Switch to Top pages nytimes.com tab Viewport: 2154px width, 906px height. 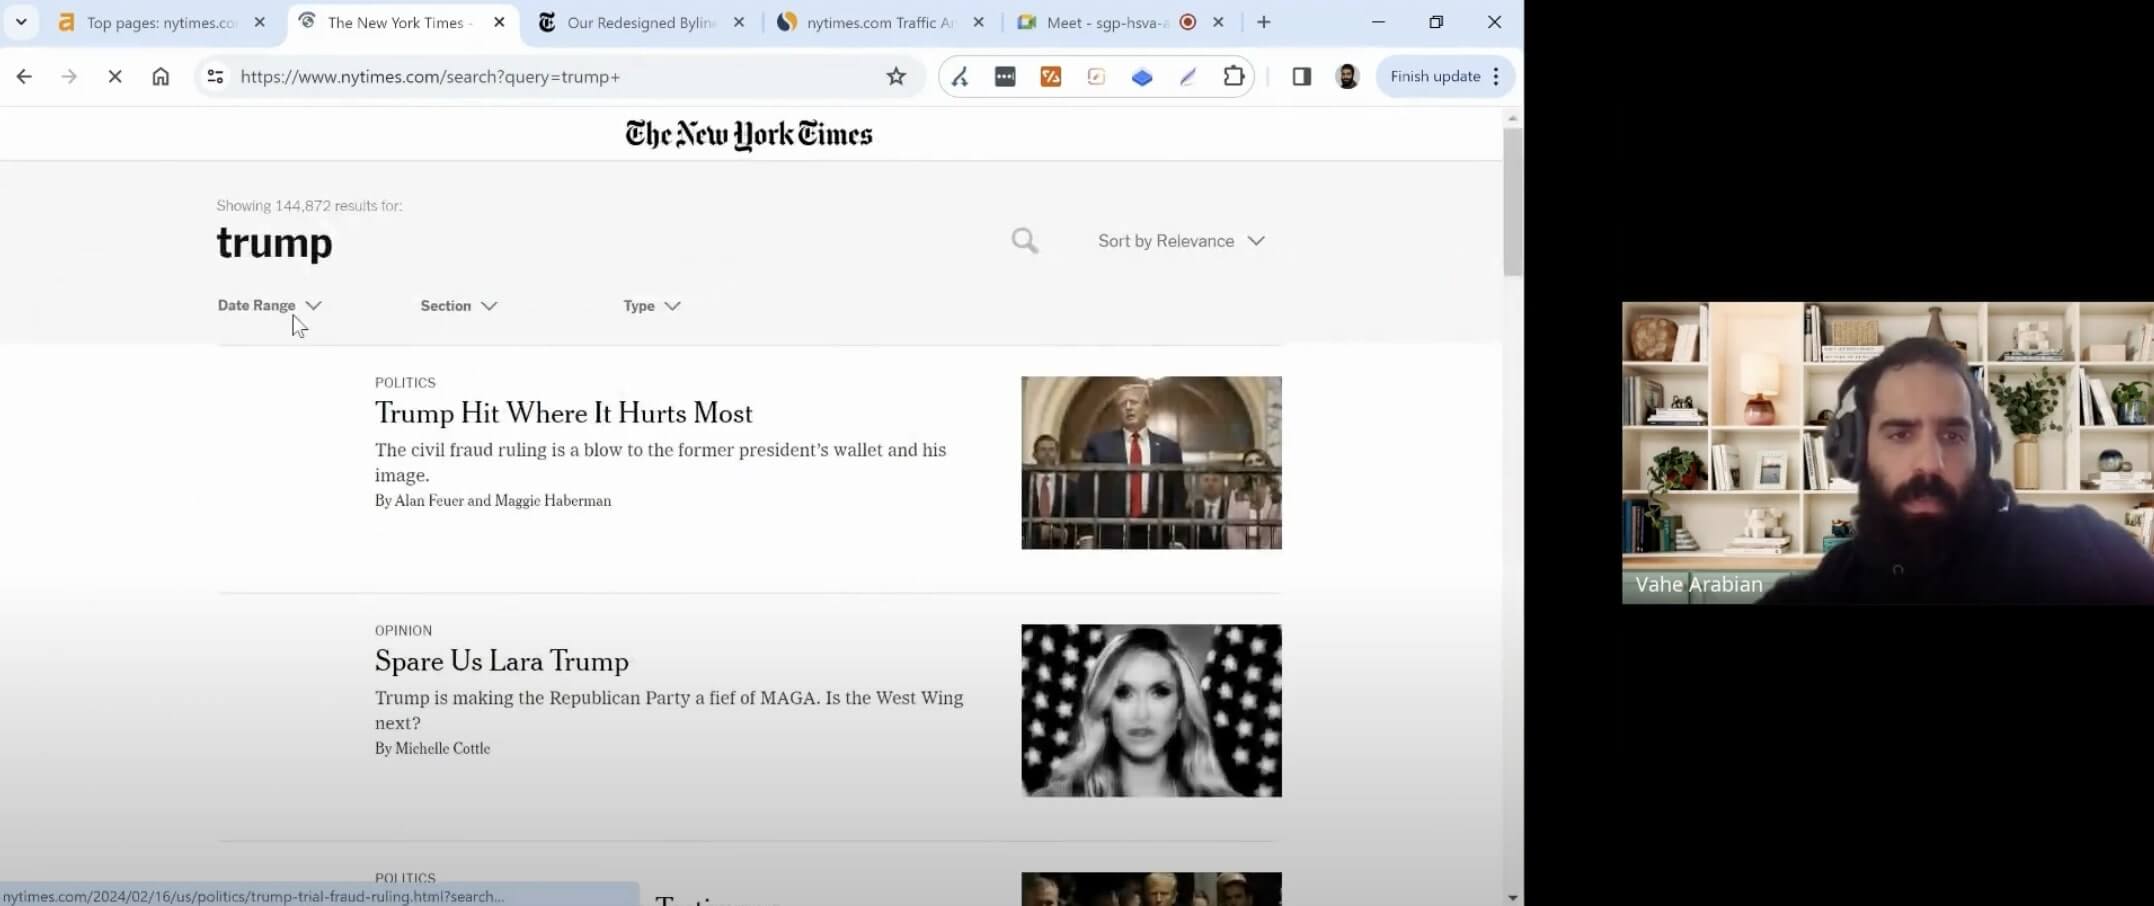[160, 22]
